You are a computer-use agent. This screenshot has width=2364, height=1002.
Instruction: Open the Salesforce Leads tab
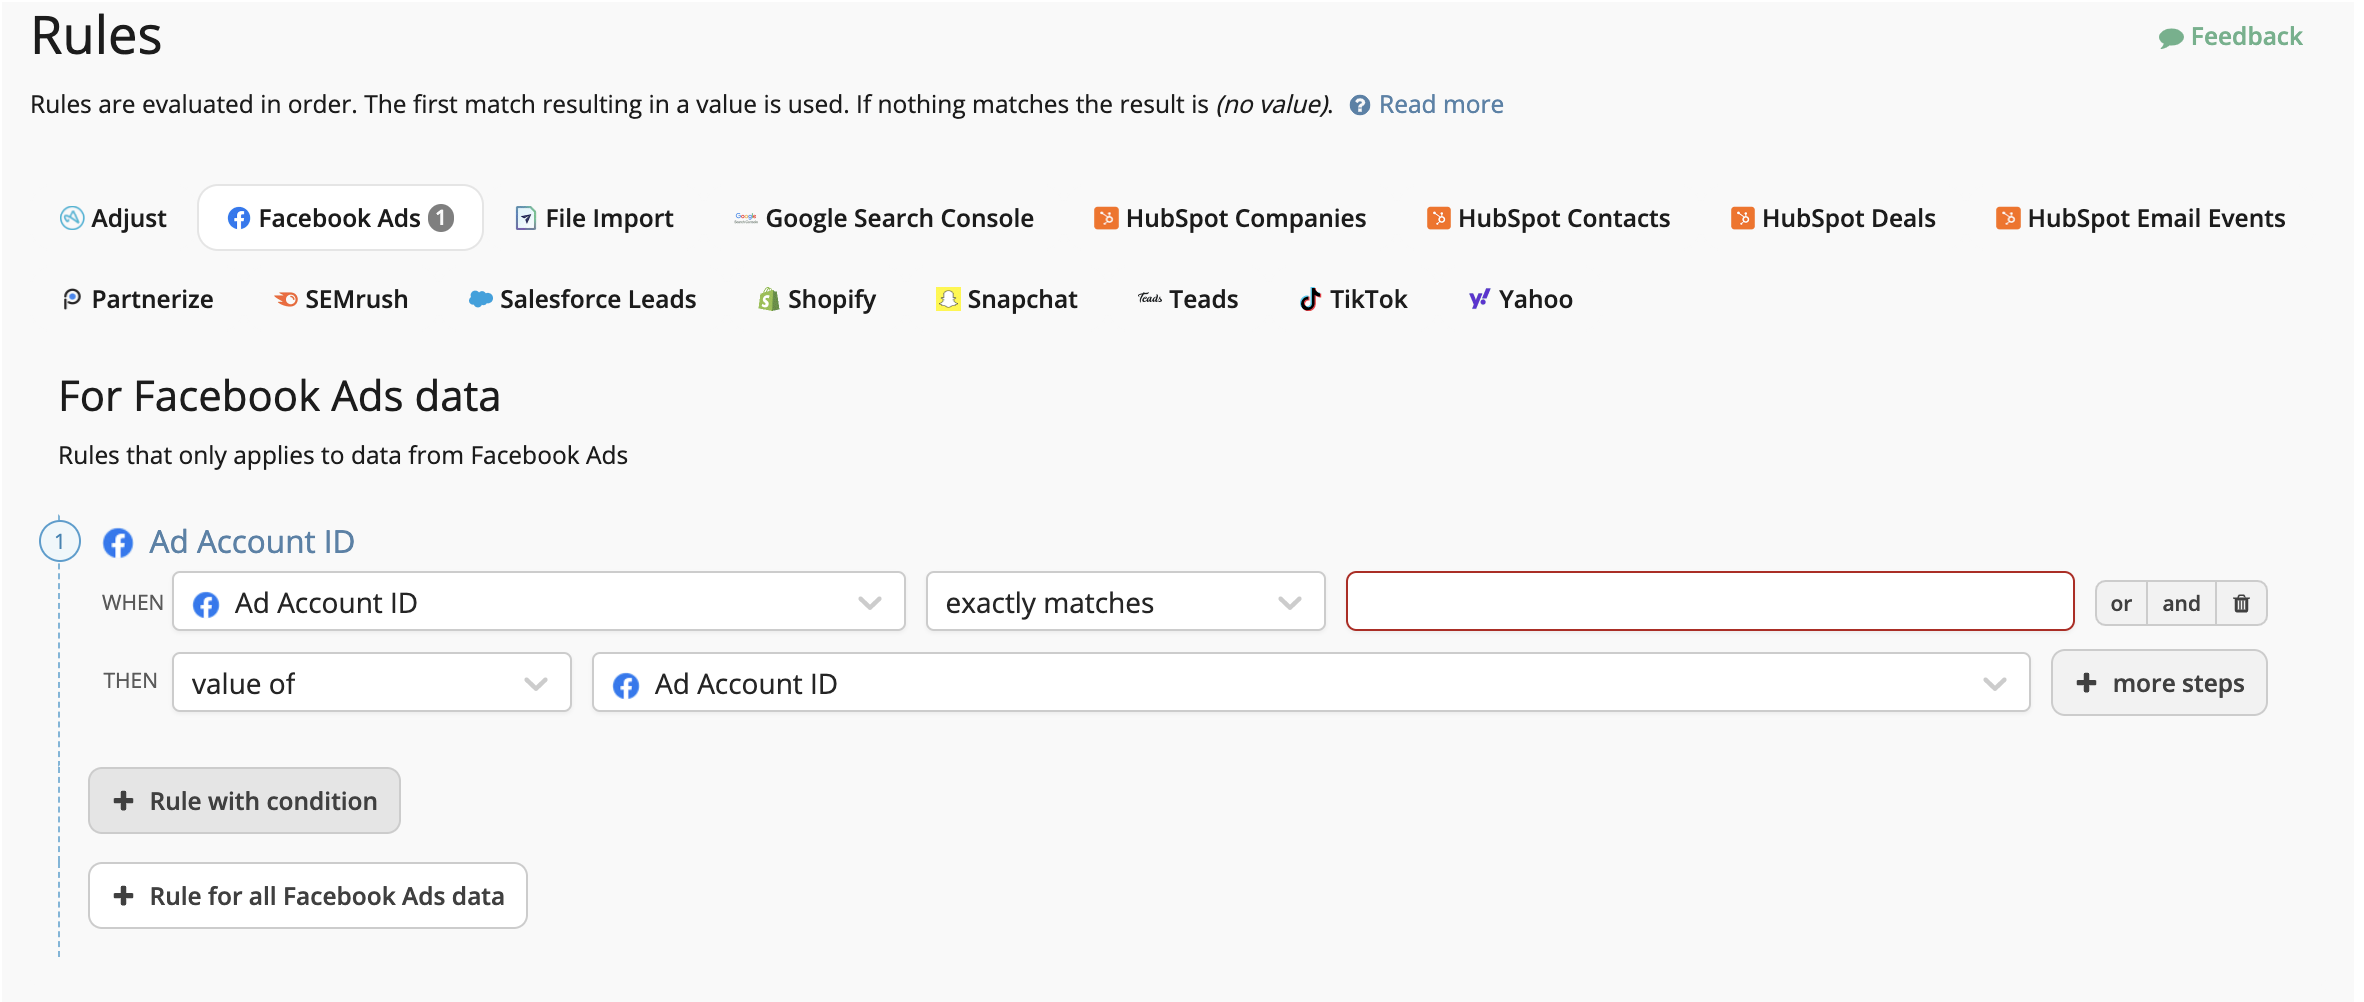coord(582,299)
